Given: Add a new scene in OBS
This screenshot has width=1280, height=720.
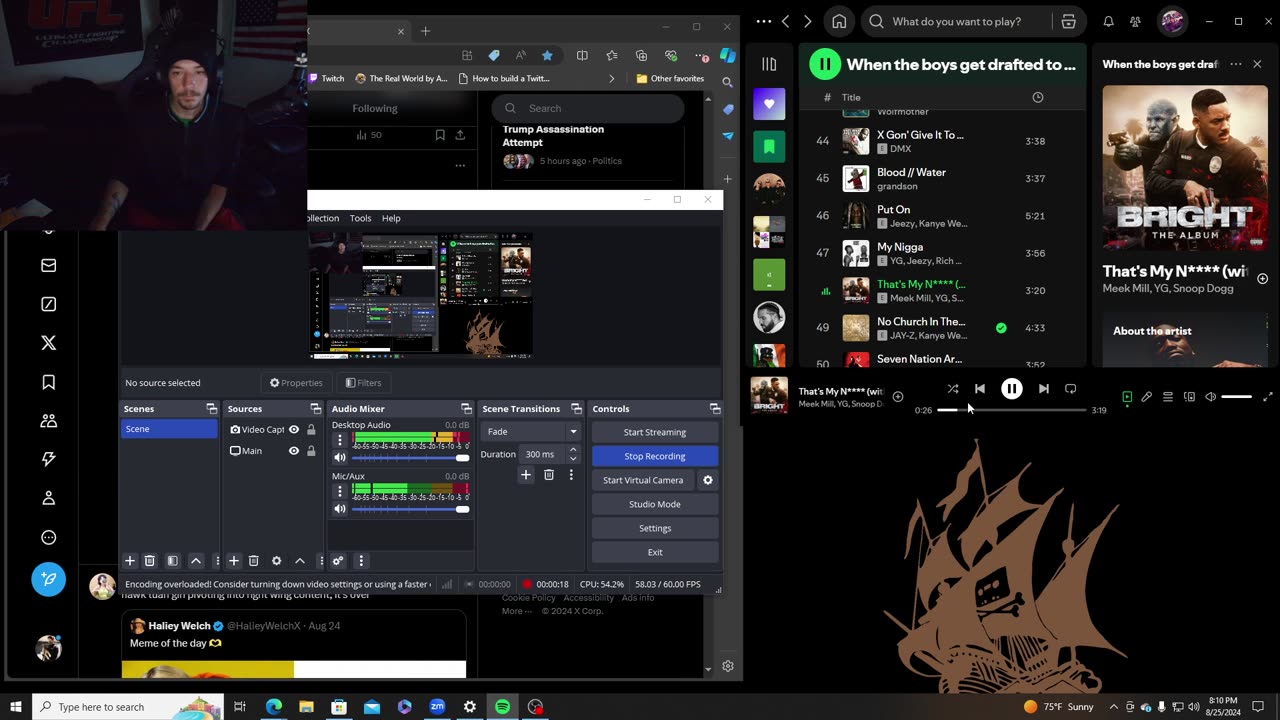Looking at the screenshot, I should click(x=129, y=561).
